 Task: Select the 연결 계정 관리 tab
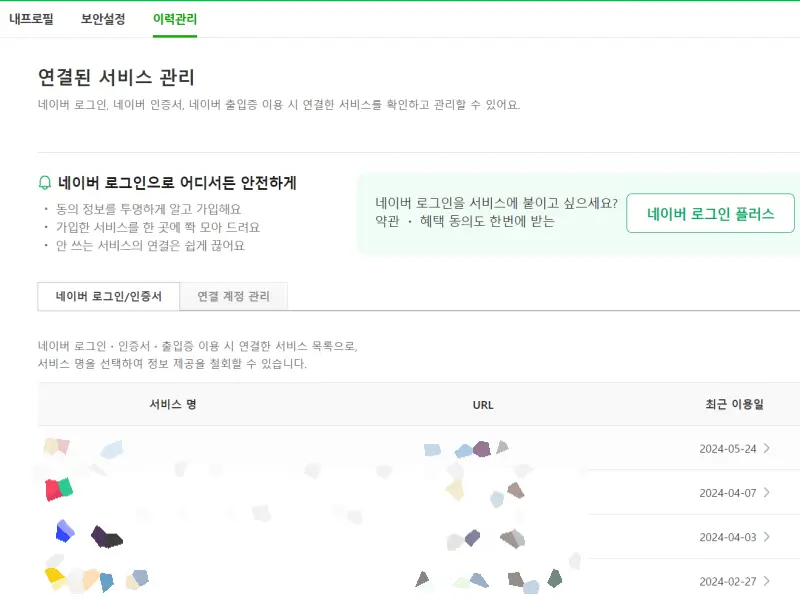click(x=233, y=296)
